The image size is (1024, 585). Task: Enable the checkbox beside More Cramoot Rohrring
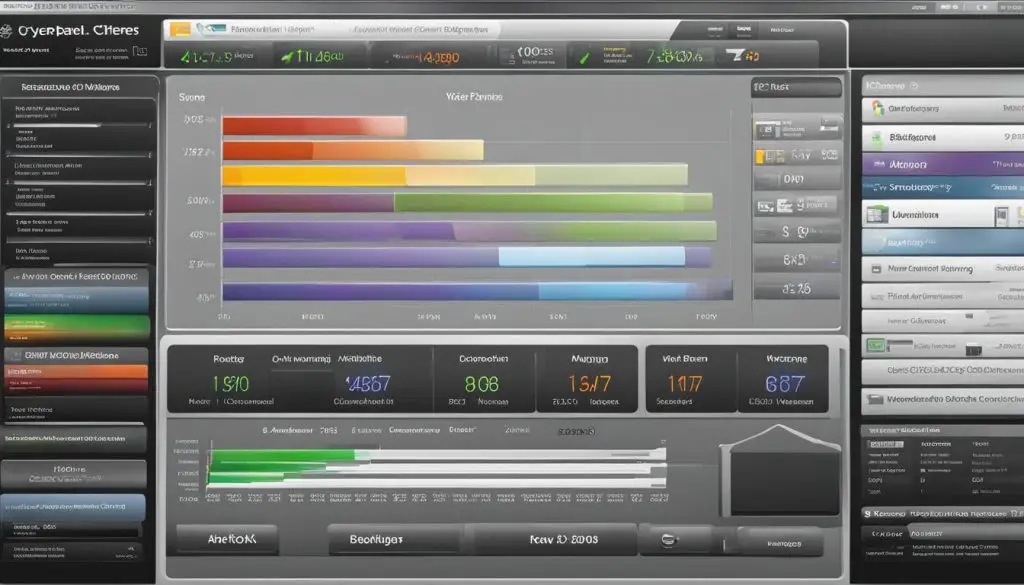876,267
